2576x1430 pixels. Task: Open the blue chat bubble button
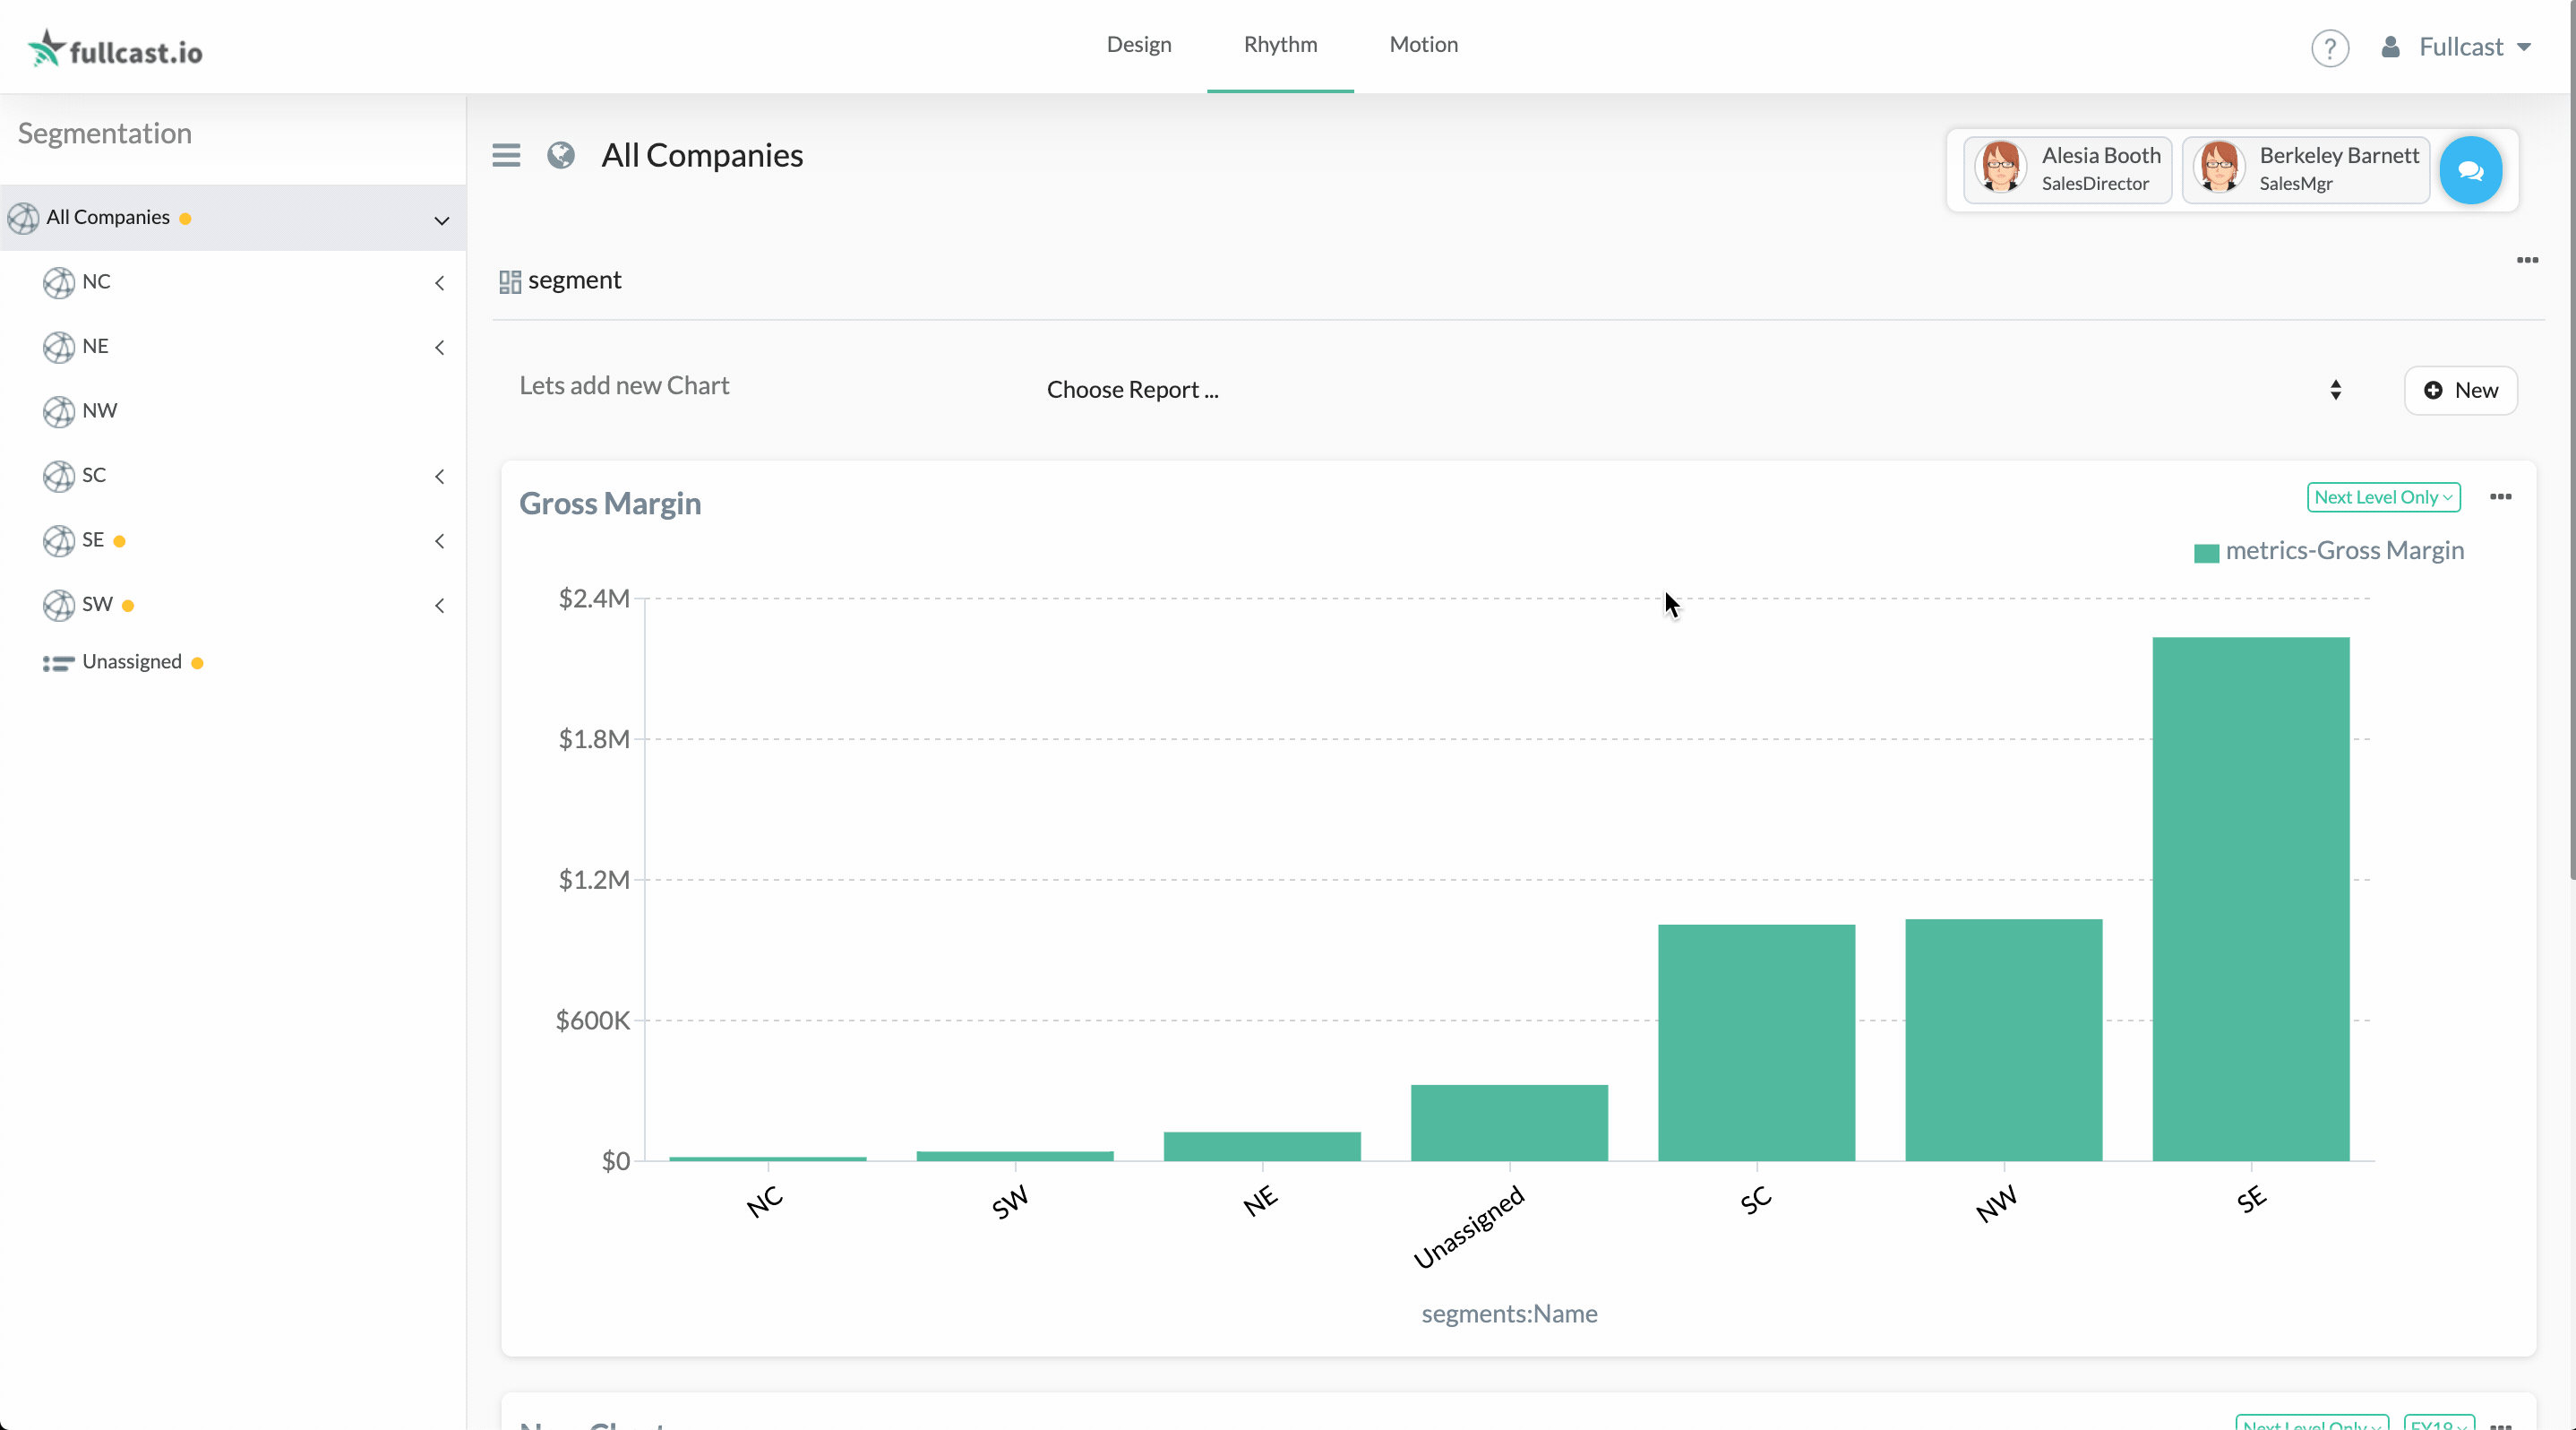coord(2470,171)
